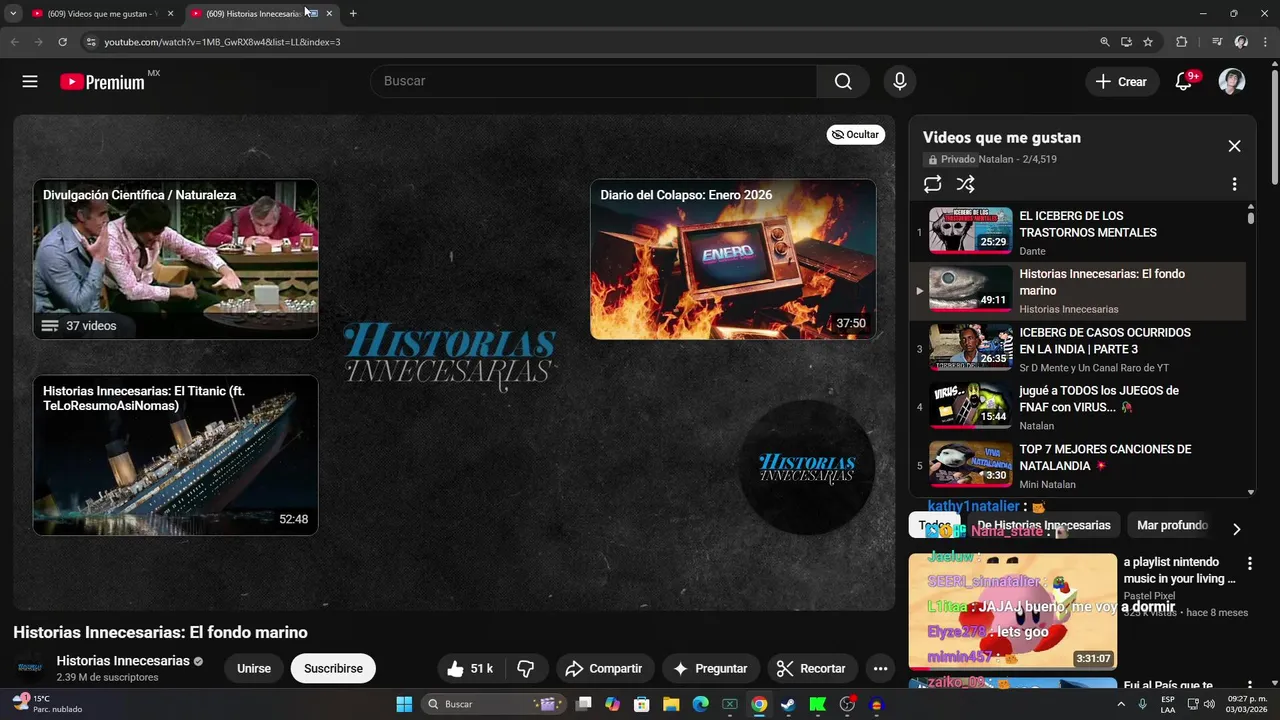This screenshot has width=1280, height=720.
Task: Toggle playlist shuffle
Action: [965, 184]
